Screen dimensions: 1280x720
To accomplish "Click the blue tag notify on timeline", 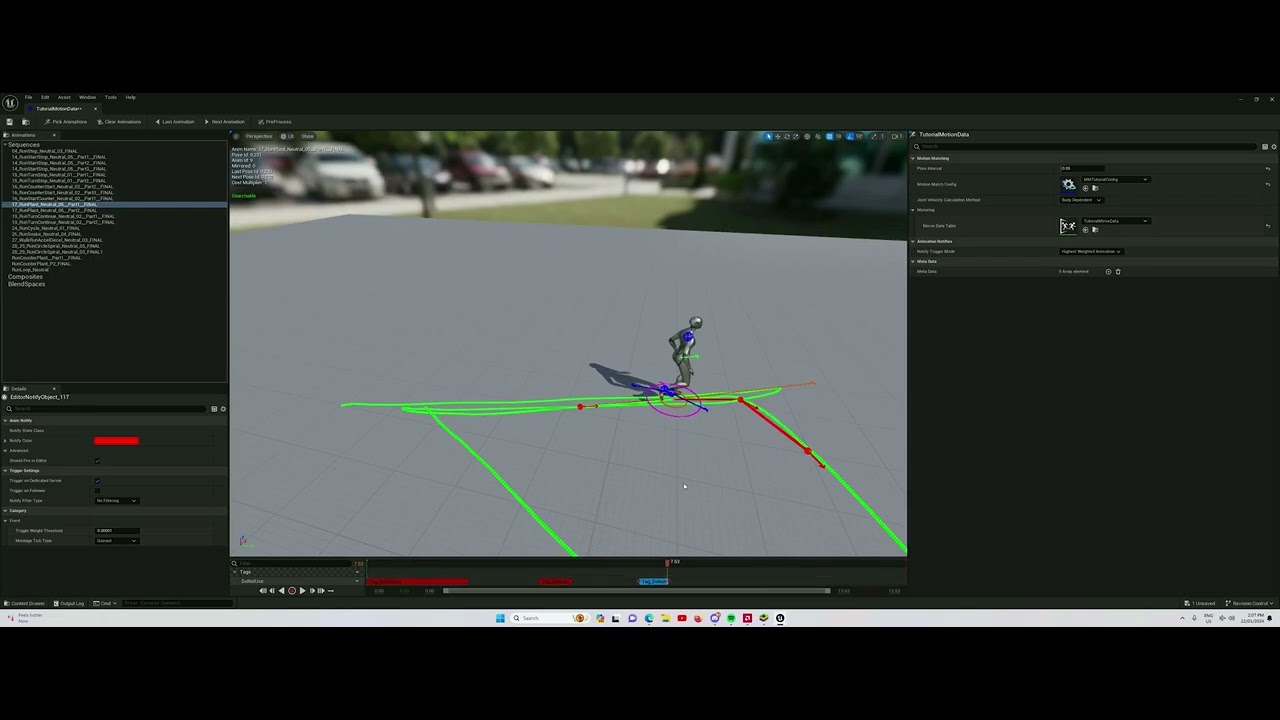I will [x=654, y=581].
